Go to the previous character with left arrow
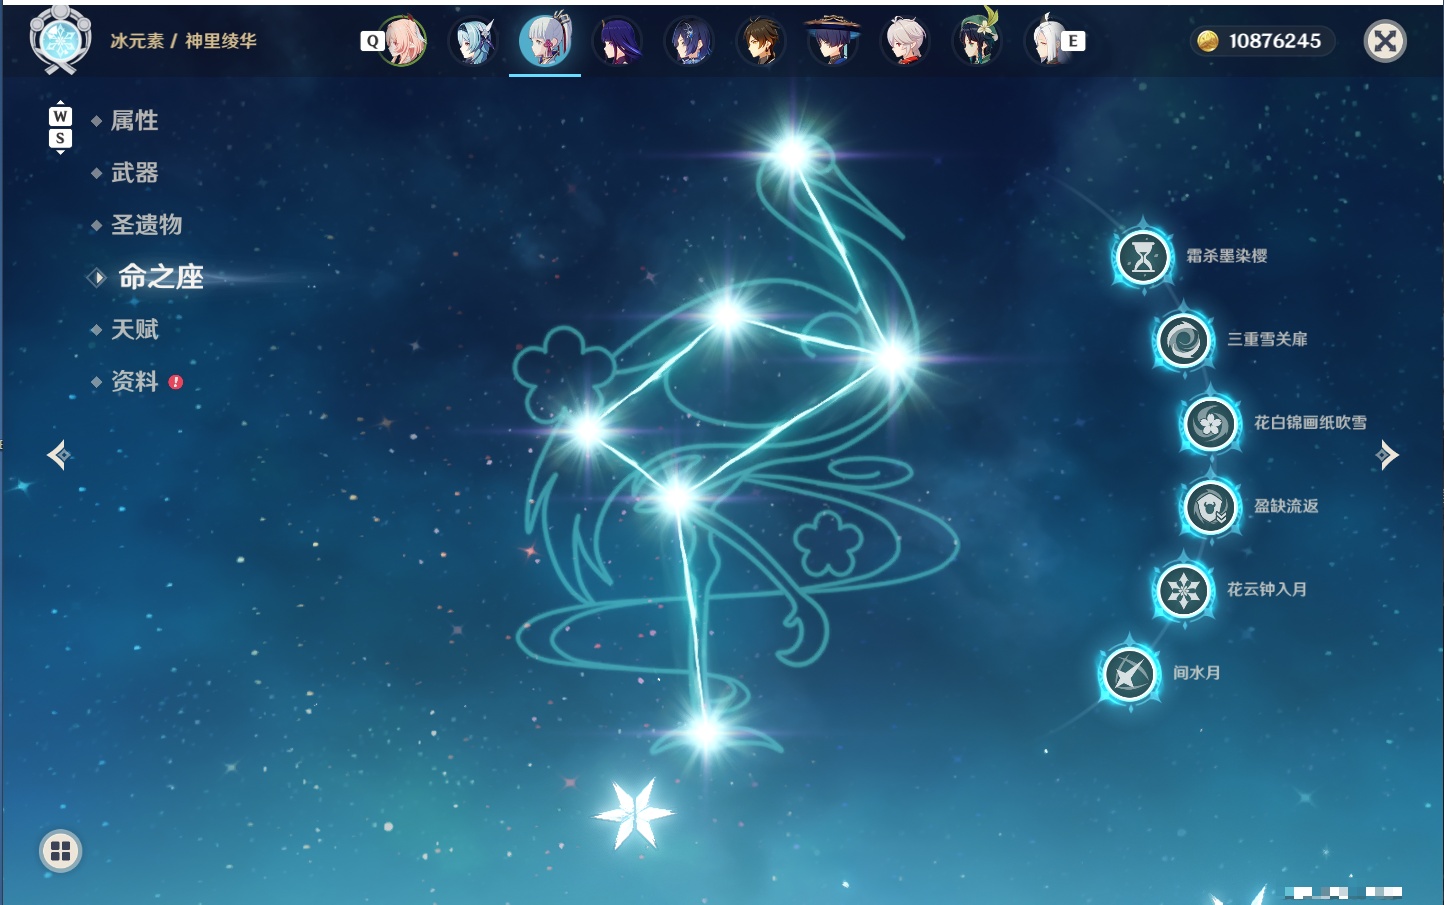The width and height of the screenshot is (1444, 905). click(58, 455)
